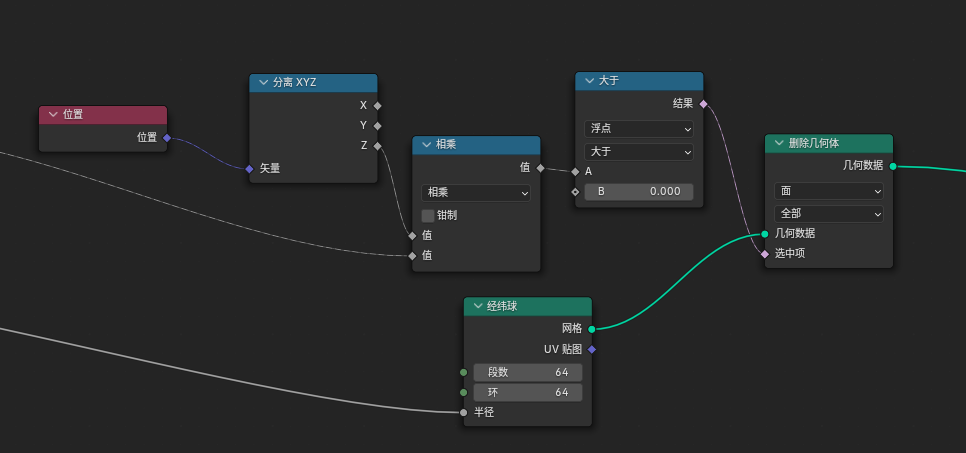Viewport: 966px width, 453px height.
Task: Open the 相乘 operation dropdown
Action: point(476,193)
